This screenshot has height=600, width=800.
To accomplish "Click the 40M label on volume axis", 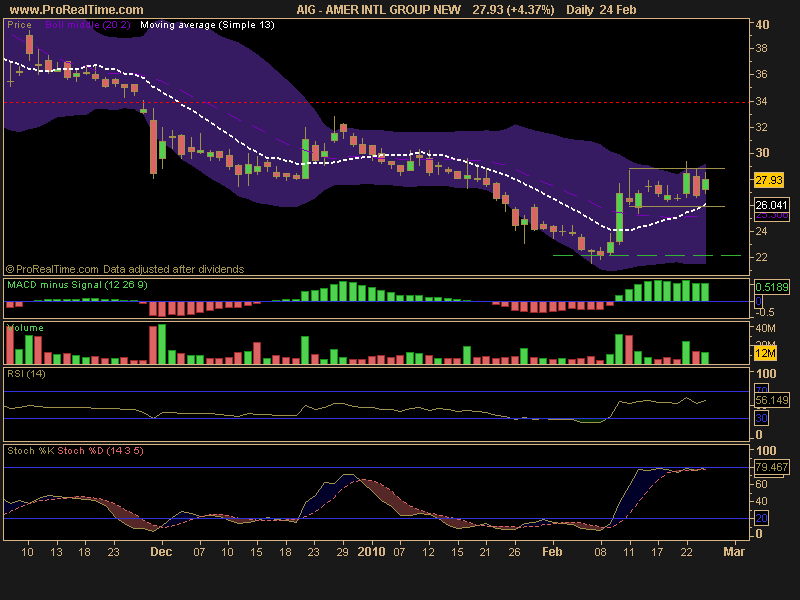I will pos(765,328).
